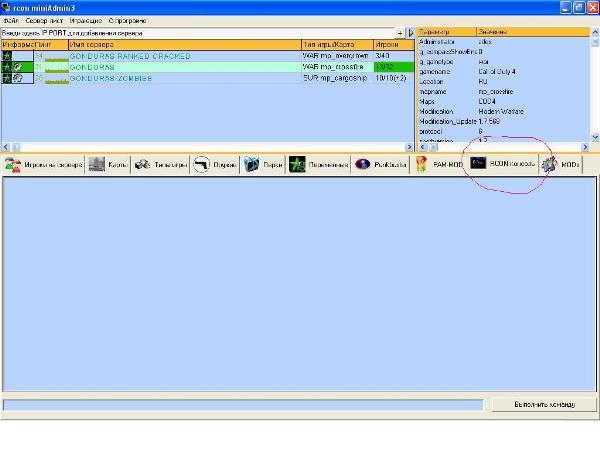Screen dimensions: 600x450
Task: Sort by the Имя сервера column header
Action: (x=185, y=45)
